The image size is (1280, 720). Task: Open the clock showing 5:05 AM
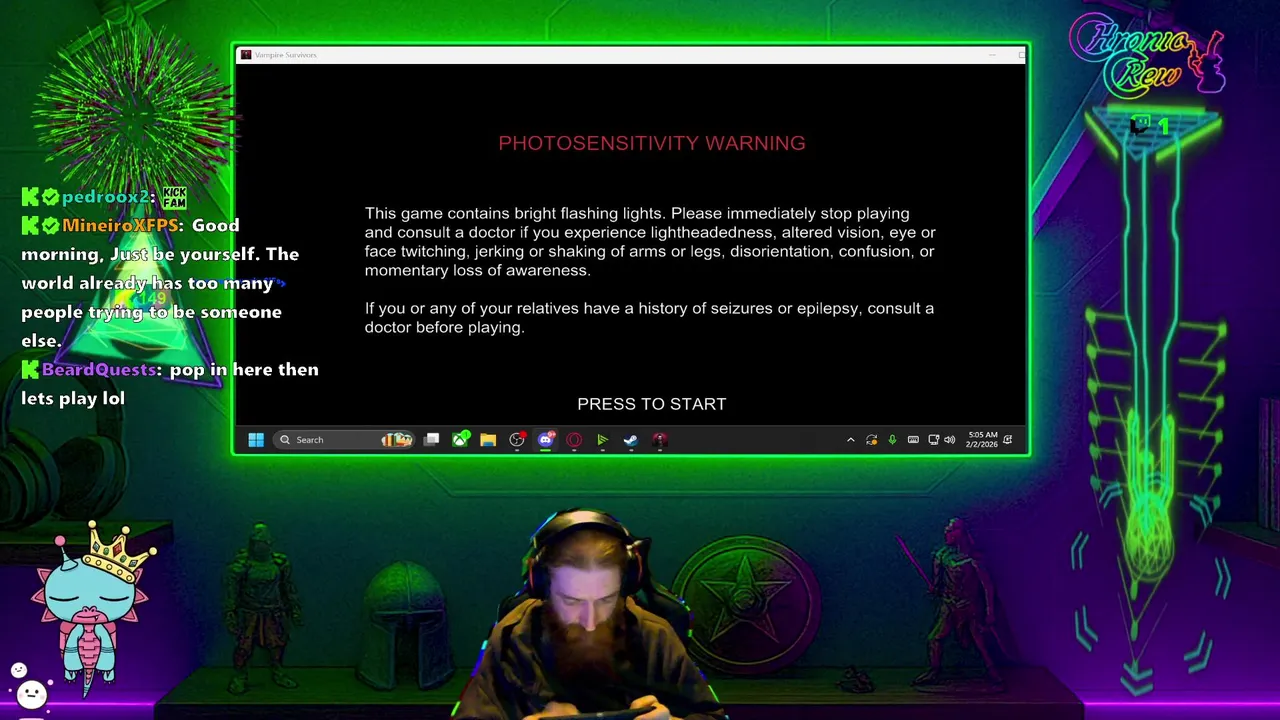(x=982, y=440)
